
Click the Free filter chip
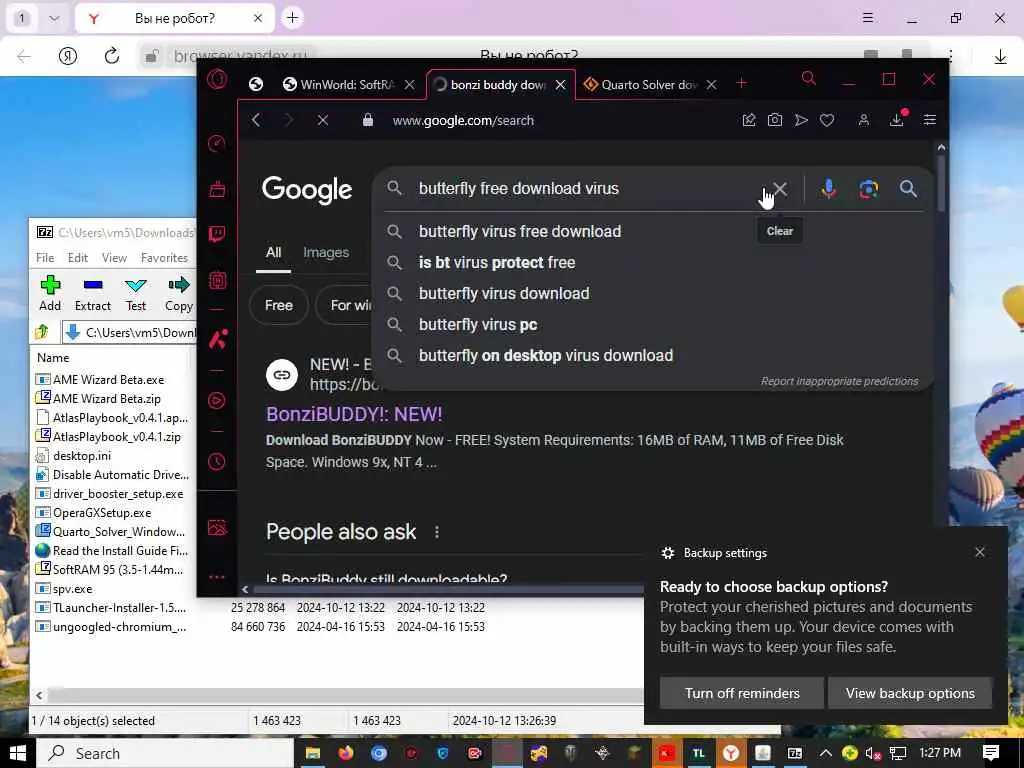click(x=279, y=305)
